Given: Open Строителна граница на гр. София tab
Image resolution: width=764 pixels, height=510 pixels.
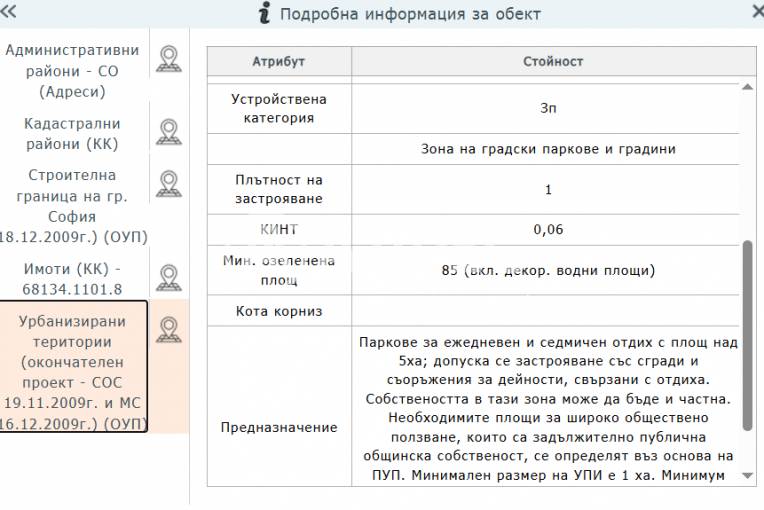Looking at the screenshot, I should pos(73,206).
